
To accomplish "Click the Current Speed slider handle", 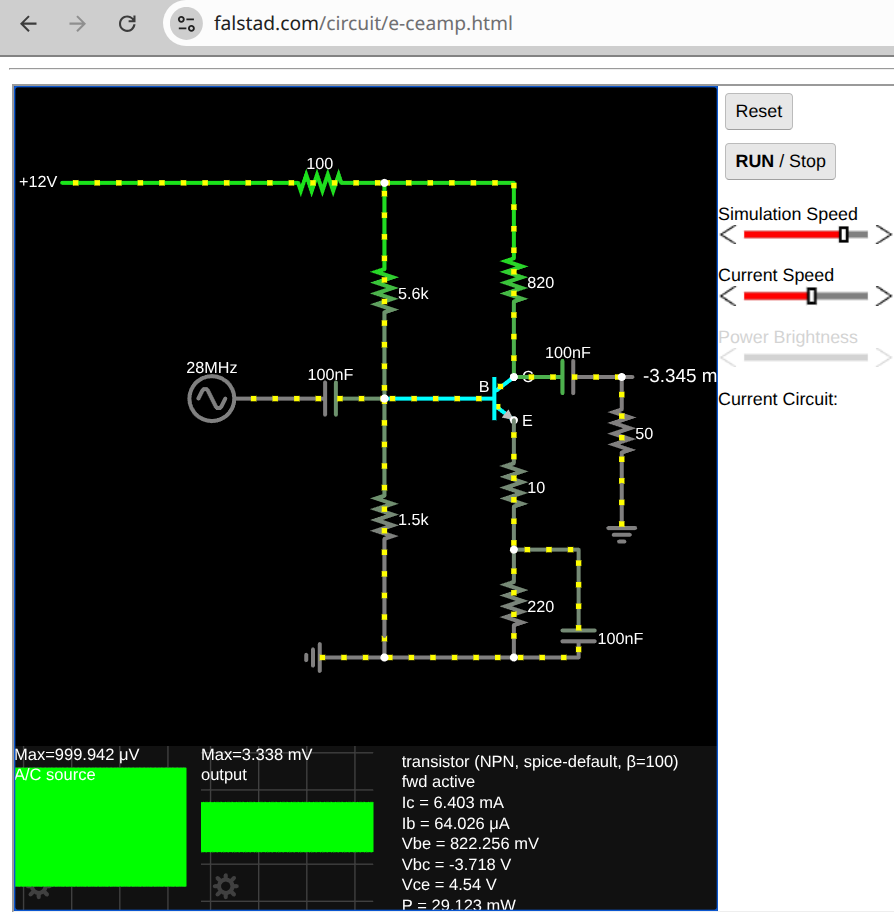I will pos(812,296).
